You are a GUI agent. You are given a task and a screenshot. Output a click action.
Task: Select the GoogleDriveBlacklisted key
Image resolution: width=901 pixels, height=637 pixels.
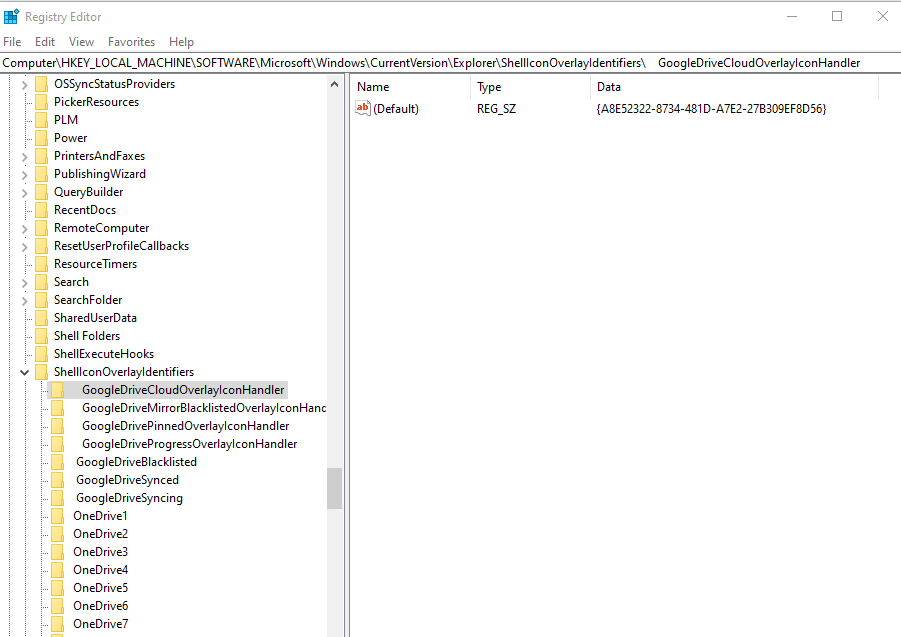tap(136, 462)
